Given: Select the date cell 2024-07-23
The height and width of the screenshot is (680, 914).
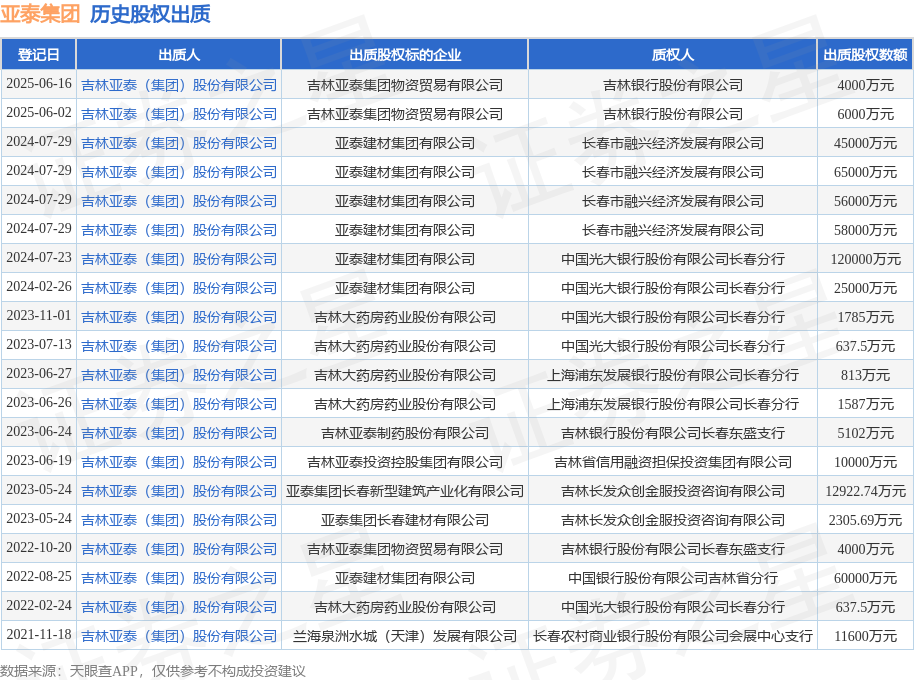Looking at the screenshot, I should (39, 258).
